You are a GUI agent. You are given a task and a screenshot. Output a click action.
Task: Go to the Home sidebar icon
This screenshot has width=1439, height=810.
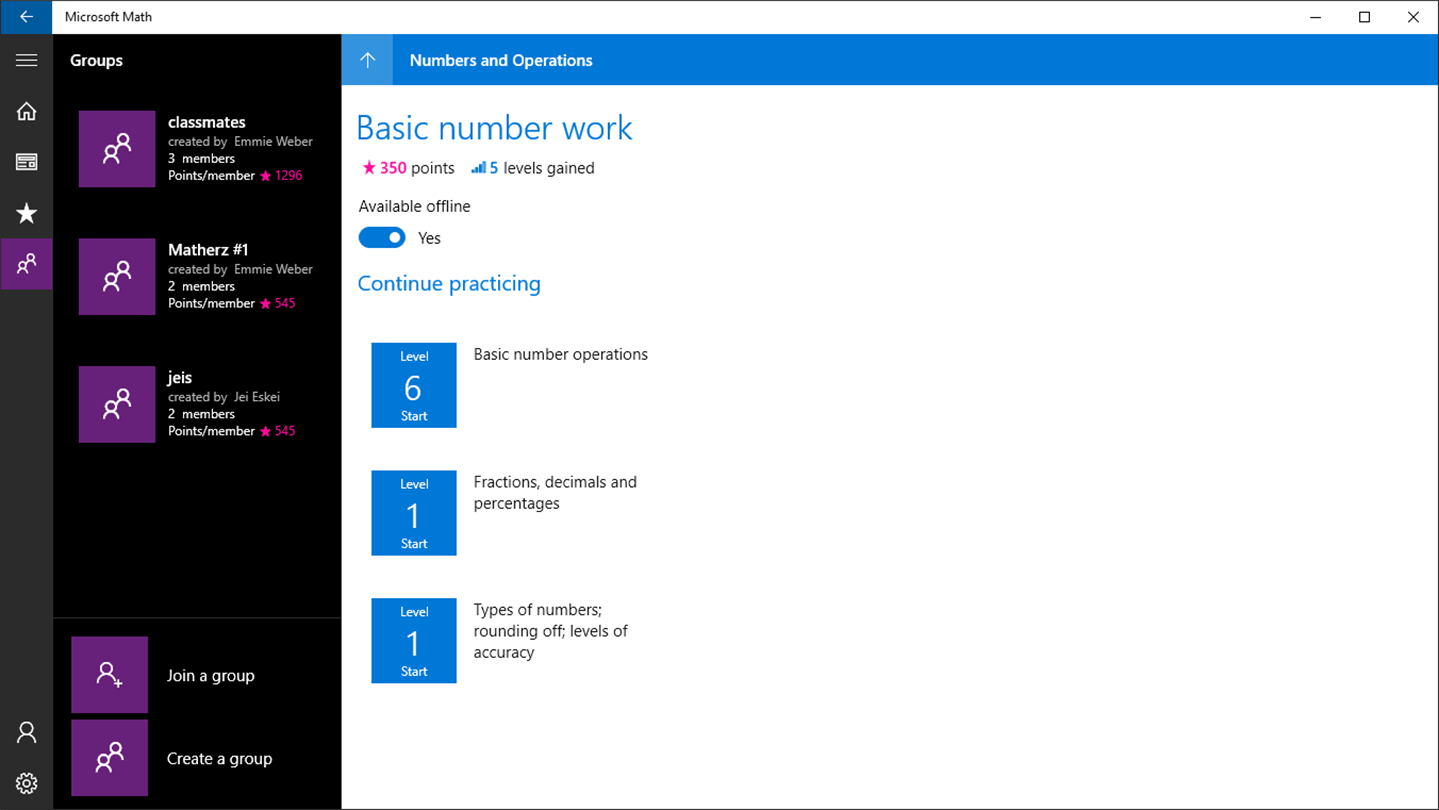(26, 111)
